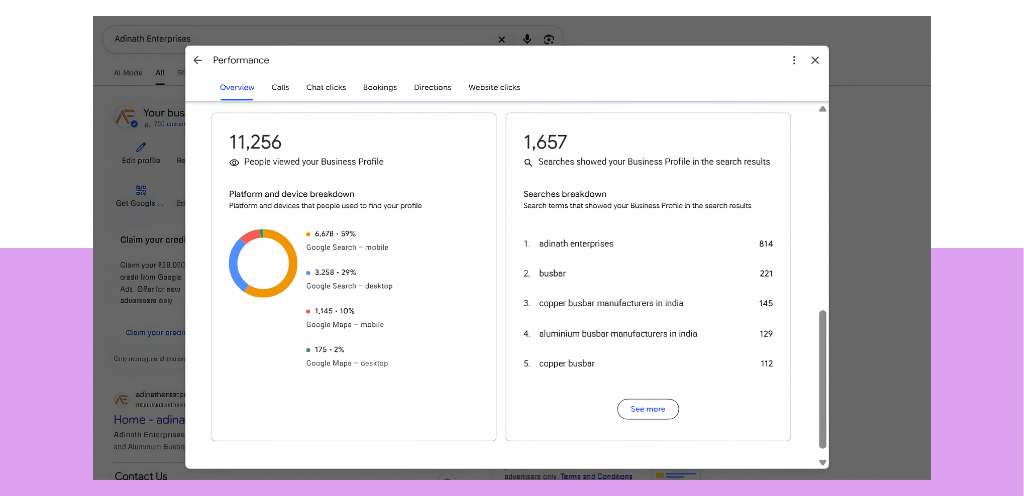Image resolution: width=1024 pixels, height=496 pixels.
Task: Click the See more button
Action: tap(648, 409)
